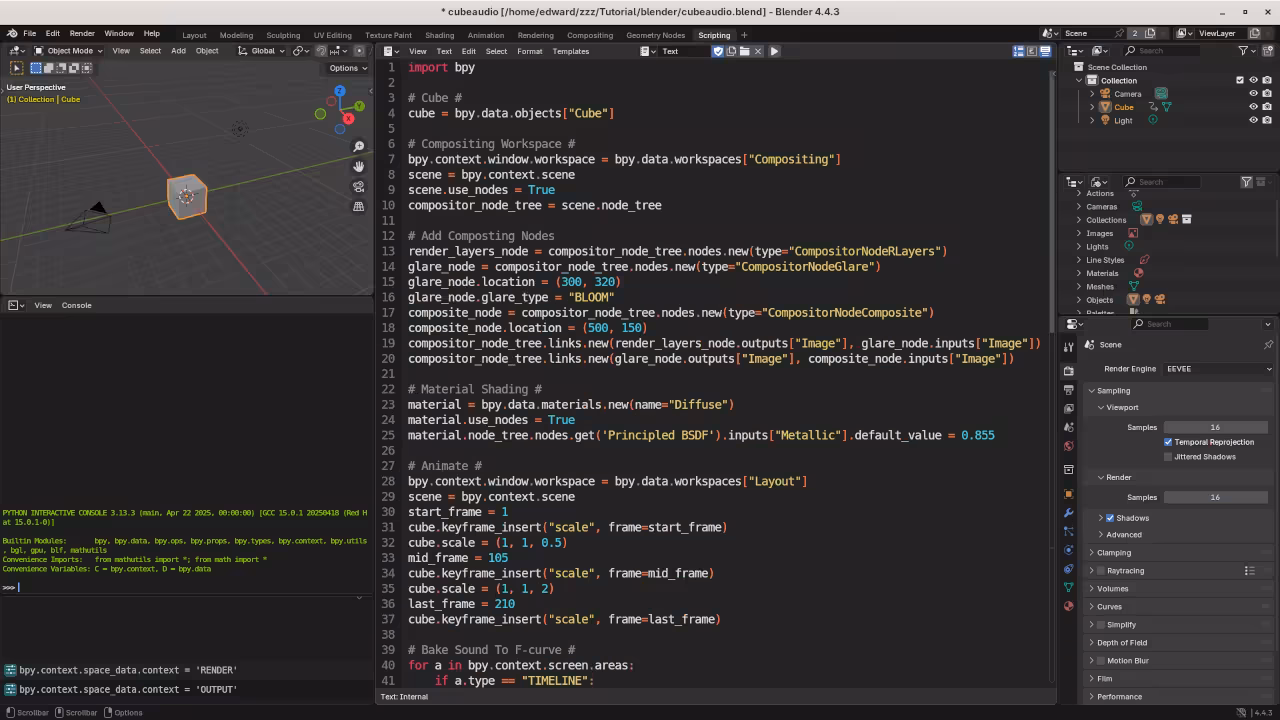Switch perspective/orthographic with the grid icon
This screenshot has width=1280, height=720.
coord(359,206)
